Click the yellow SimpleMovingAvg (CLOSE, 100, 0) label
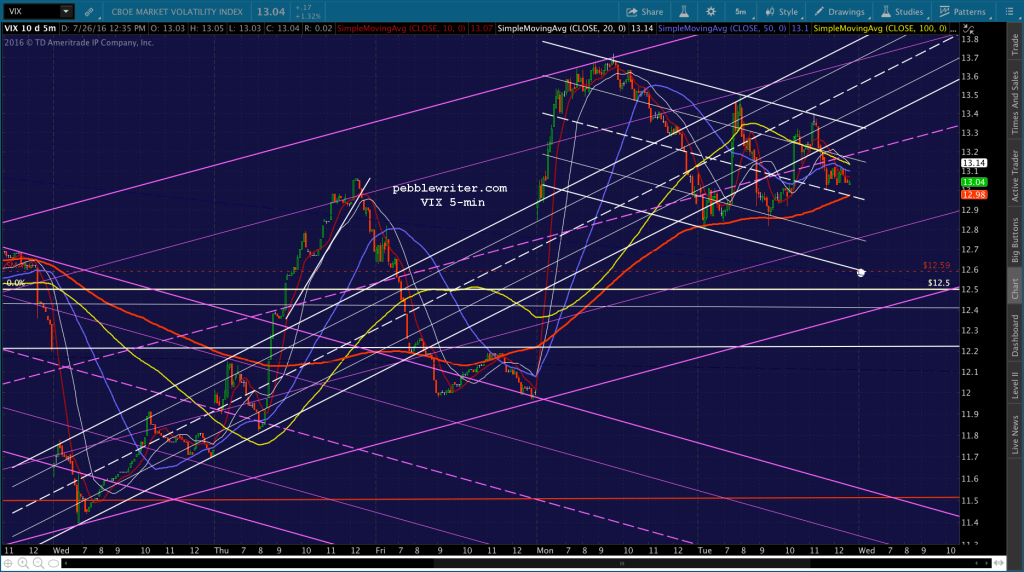The height and width of the screenshot is (572, 1024). [880, 29]
